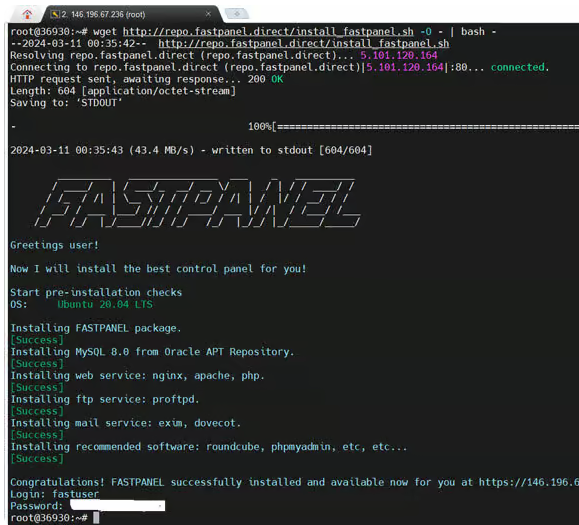
Task: Open the install_fastpanel.sh URL in the wget command
Action: (x=268, y=32)
